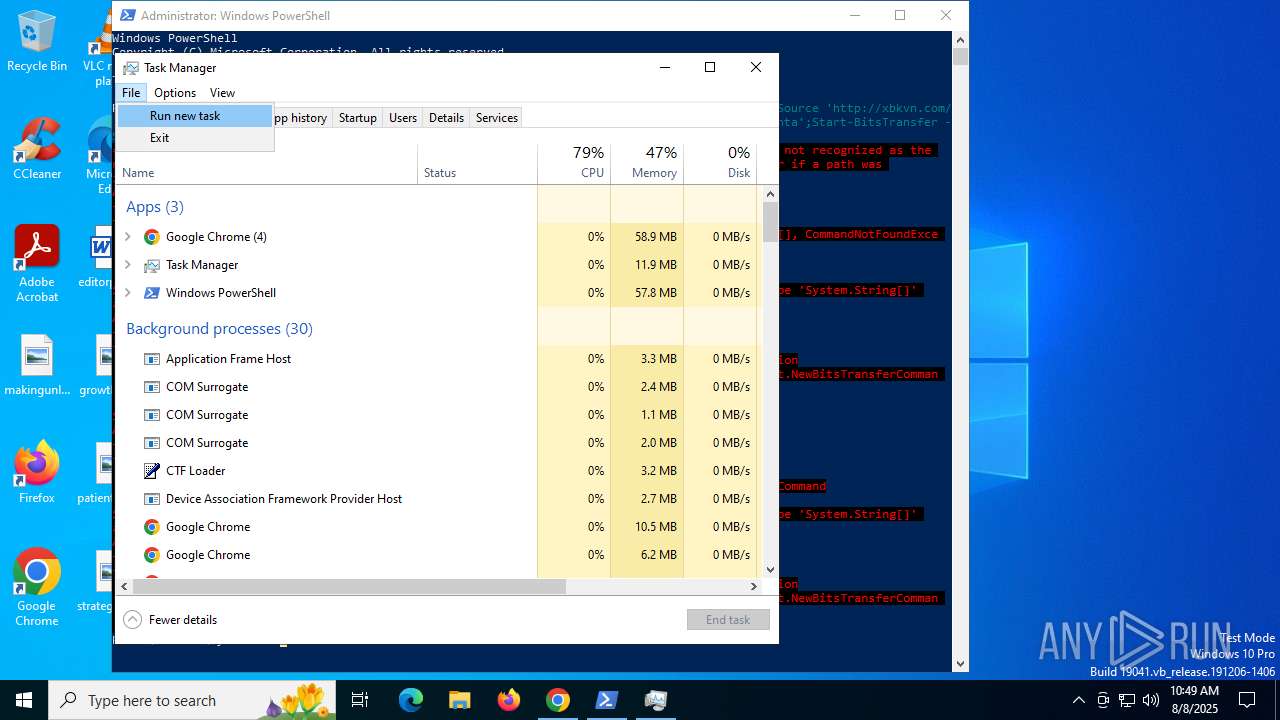The height and width of the screenshot is (720, 1280).
Task: Select the 58.9 MB memory cell for Chrome
Action: click(647, 237)
